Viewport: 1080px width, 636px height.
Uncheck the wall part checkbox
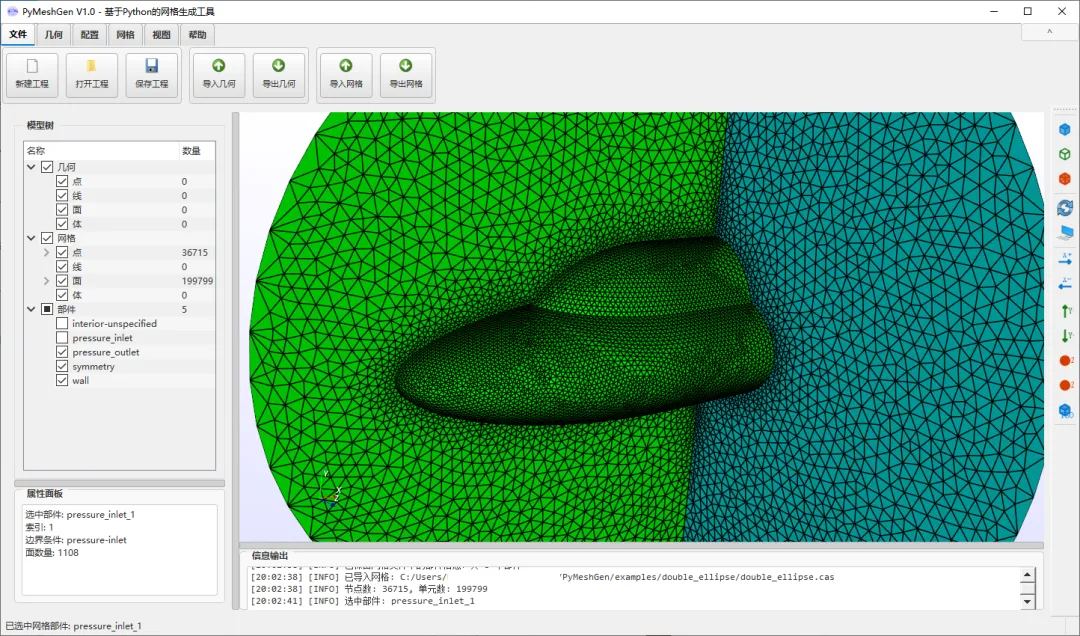click(63, 380)
